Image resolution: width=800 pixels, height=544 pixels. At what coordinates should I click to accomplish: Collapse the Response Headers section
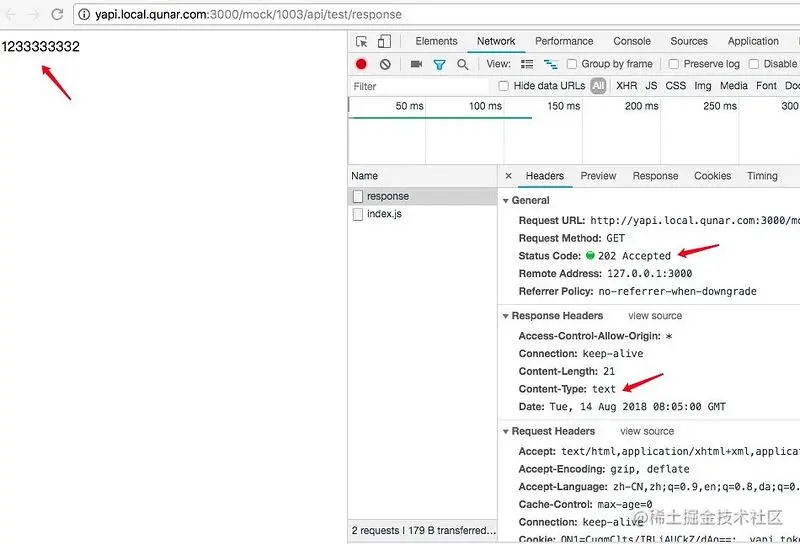(506, 316)
